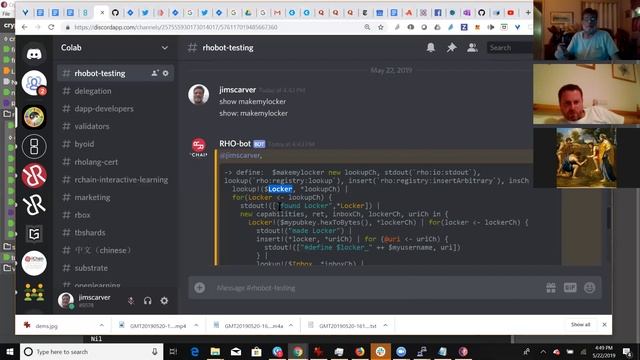640x360 pixels.
Task: Click Show all downloads
Action: pos(580,324)
